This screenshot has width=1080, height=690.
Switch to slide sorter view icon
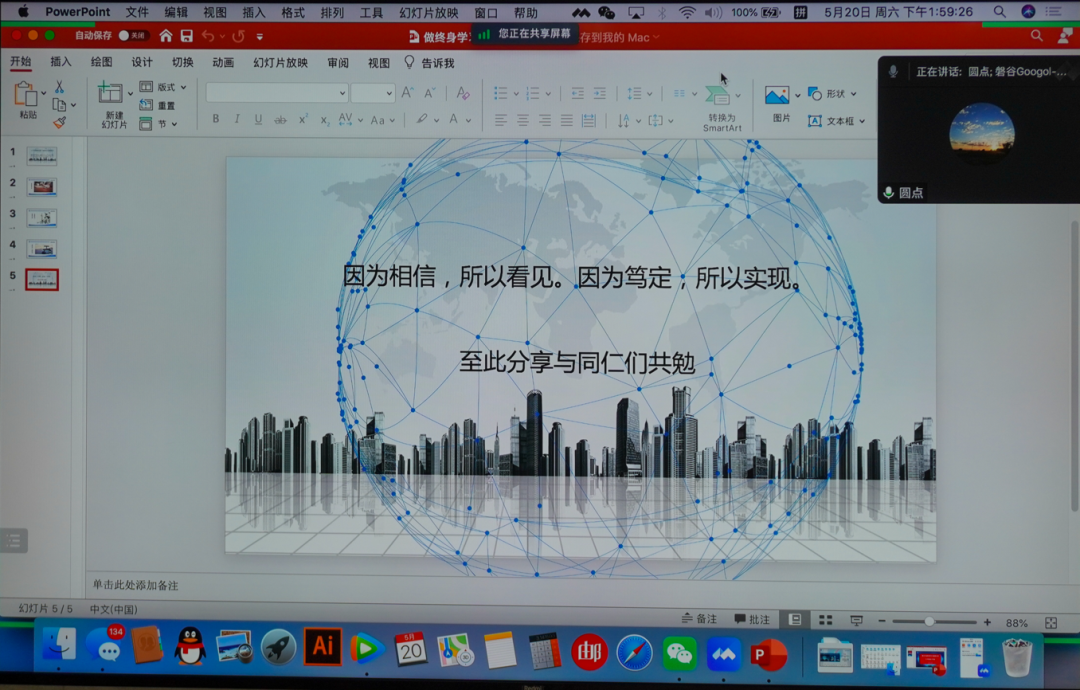[x=826, y=621]
